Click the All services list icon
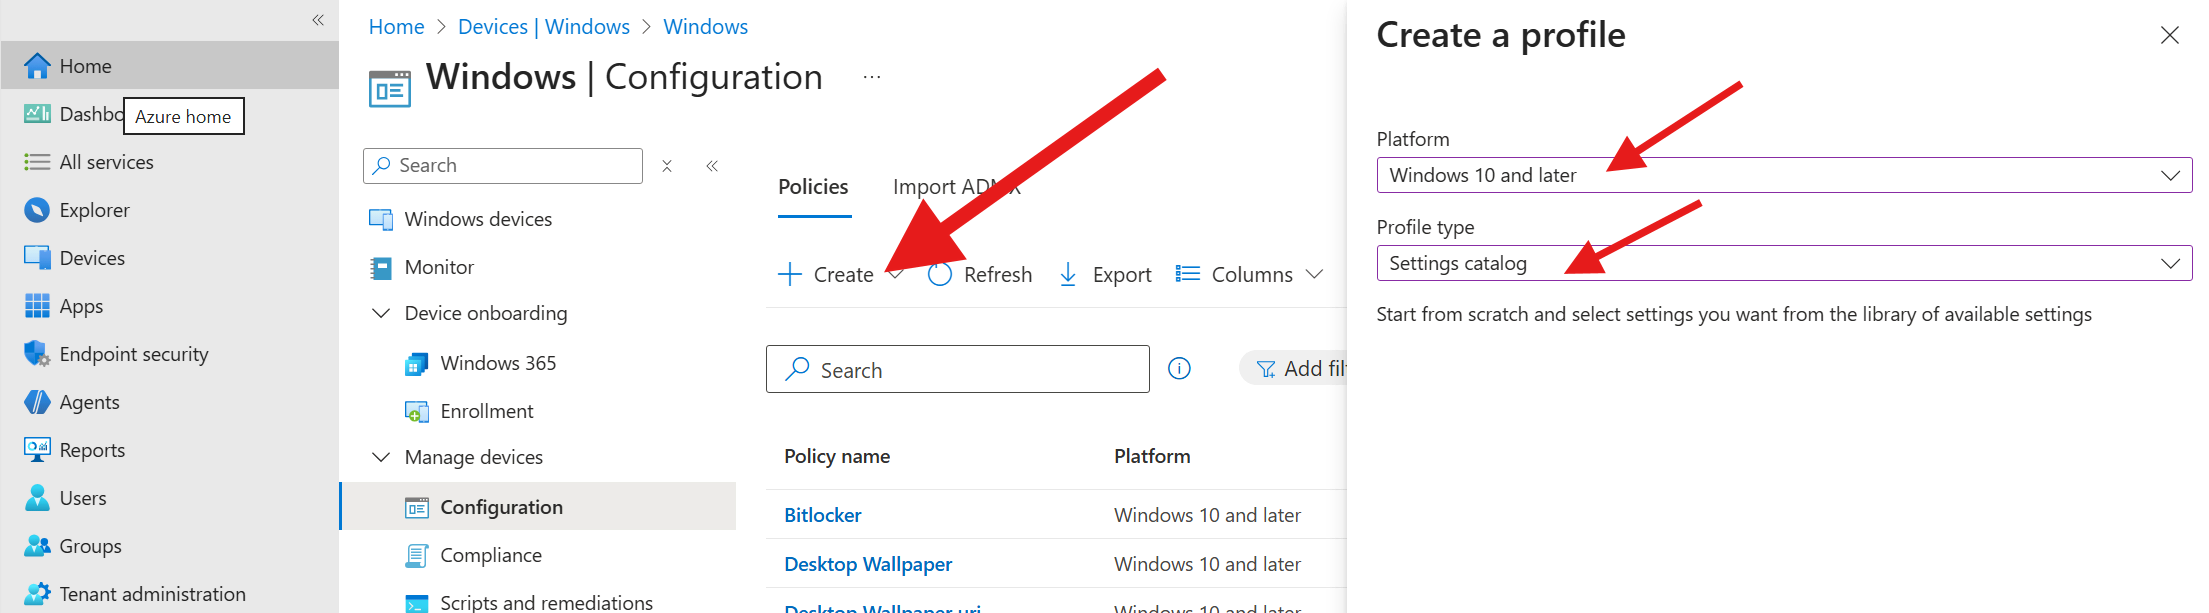2209x613 pixels. click(x=37, y=162)
